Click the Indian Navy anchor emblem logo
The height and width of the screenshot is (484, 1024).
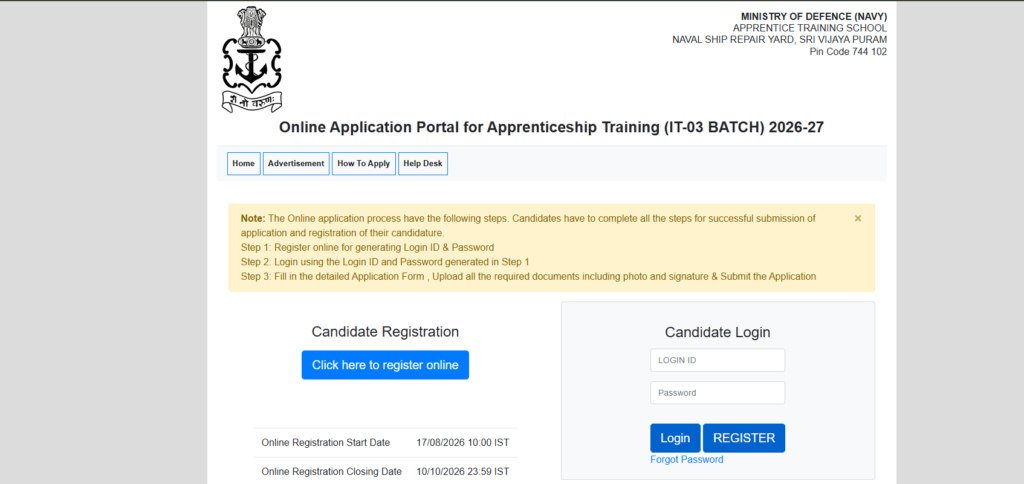point(252,59)
